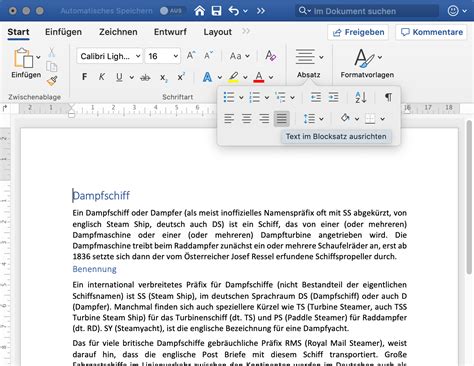This screenshot has width=474, height=366.
Task: Open the Calibri Light font name dropdown
Action: (x=110, y=56)
